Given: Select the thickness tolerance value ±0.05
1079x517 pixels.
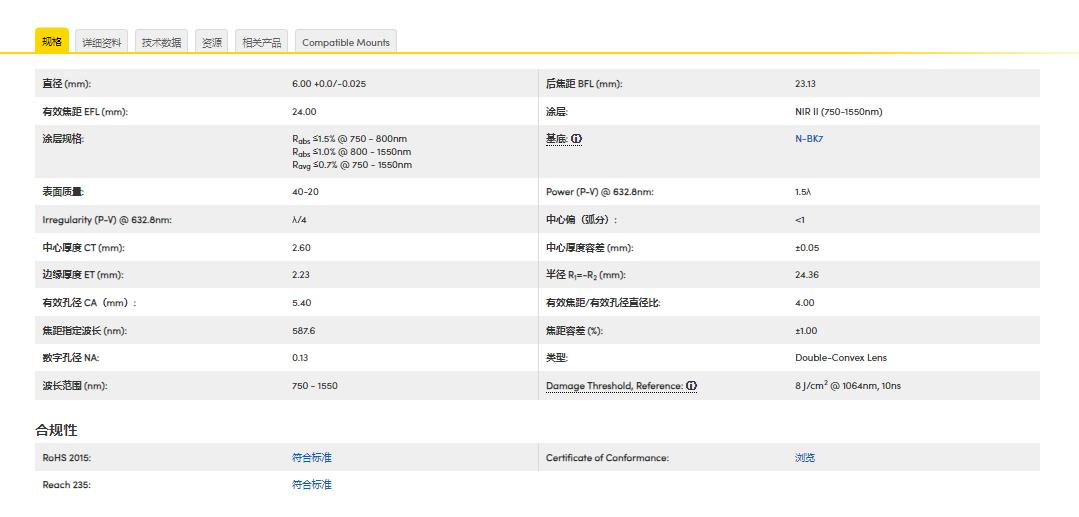Looking at the screenshot, I should (807, 247).
